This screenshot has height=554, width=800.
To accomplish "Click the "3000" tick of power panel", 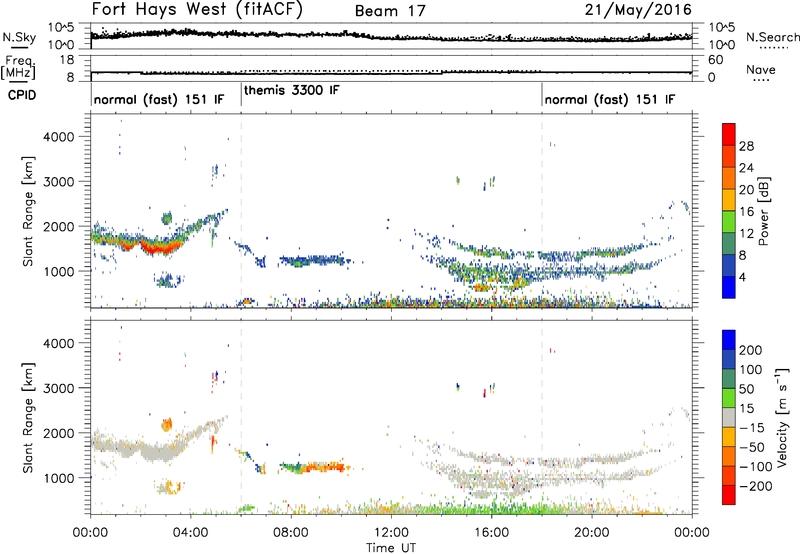I will click(x=58, y=182).
